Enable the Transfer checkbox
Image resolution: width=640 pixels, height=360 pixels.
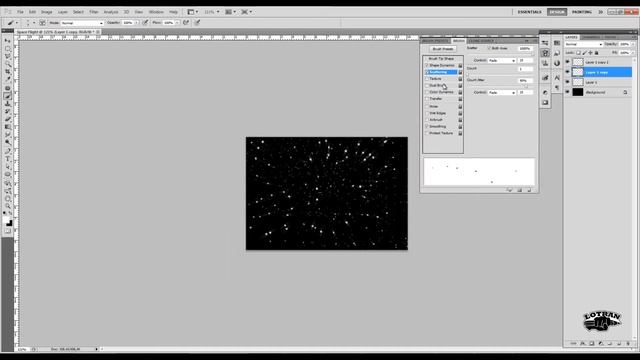point(427,99)
